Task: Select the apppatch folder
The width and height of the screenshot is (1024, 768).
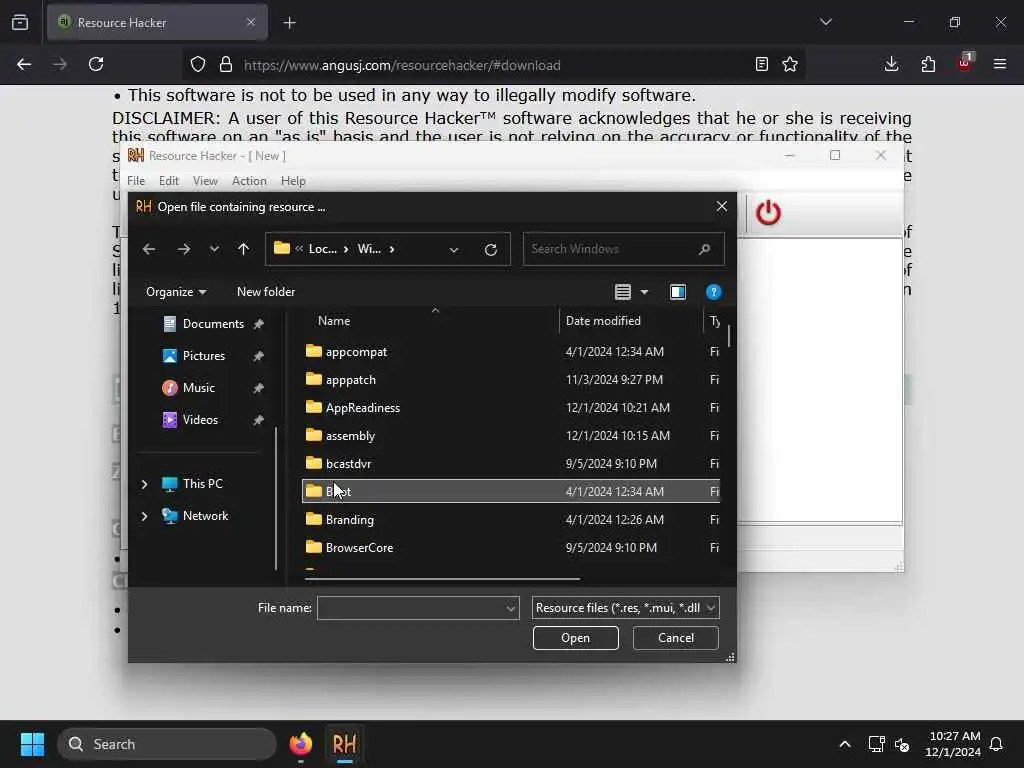Action: (511, 379)
